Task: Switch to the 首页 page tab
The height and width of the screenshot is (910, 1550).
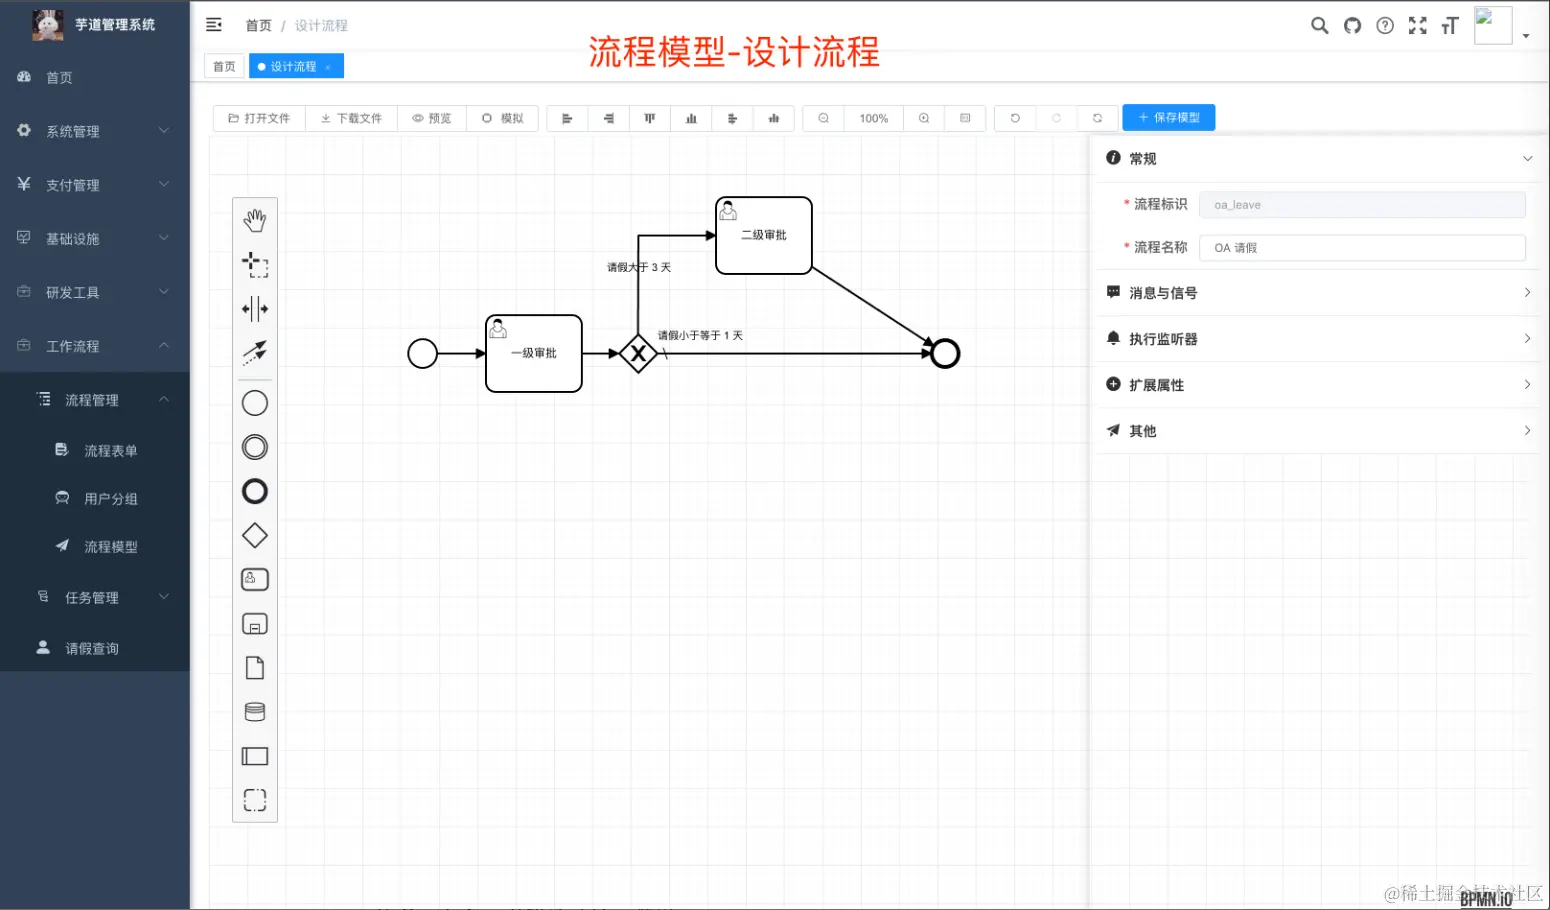Action: coord(224,66)
